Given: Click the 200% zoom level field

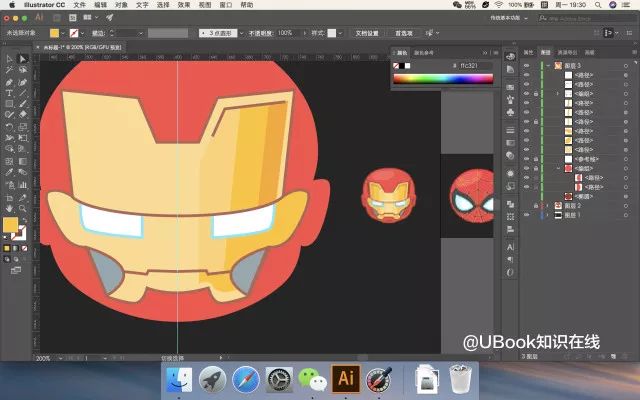Looking at the screenshot, I should click(x=45, y=358).
